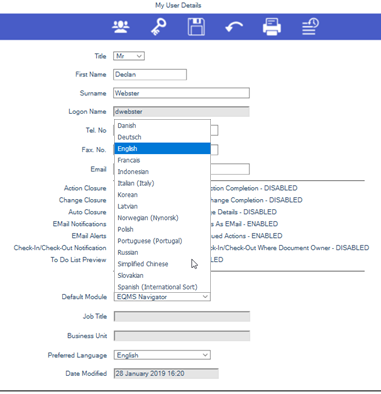The width and height of the screenshot is (381, 394).
Task: Click the EMail Alerts label
Action: pyautogui.click(x=89, y=236)
